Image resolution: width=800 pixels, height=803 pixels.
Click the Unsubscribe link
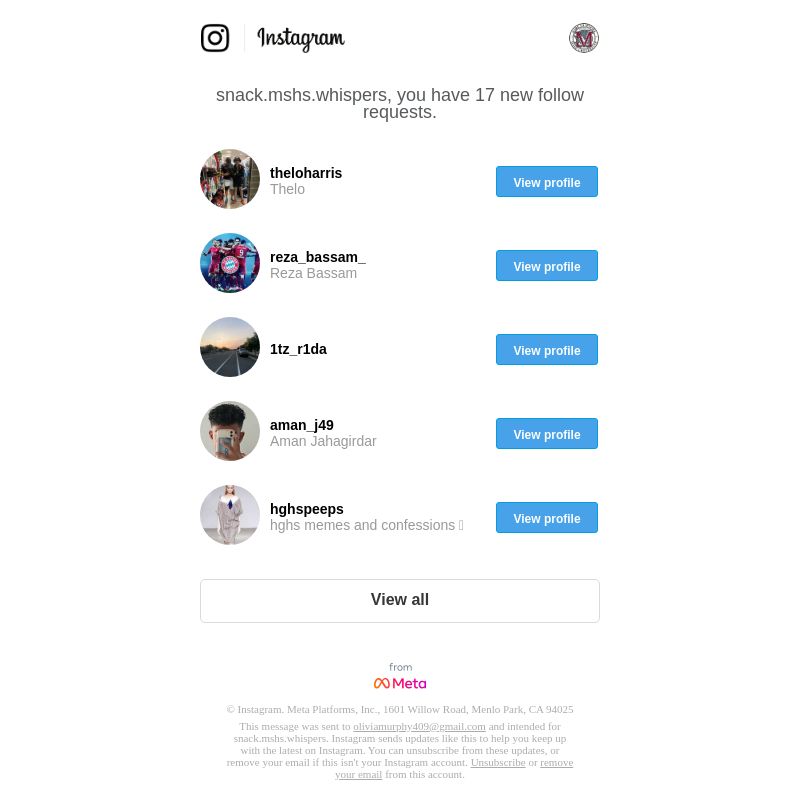point(498,763)
